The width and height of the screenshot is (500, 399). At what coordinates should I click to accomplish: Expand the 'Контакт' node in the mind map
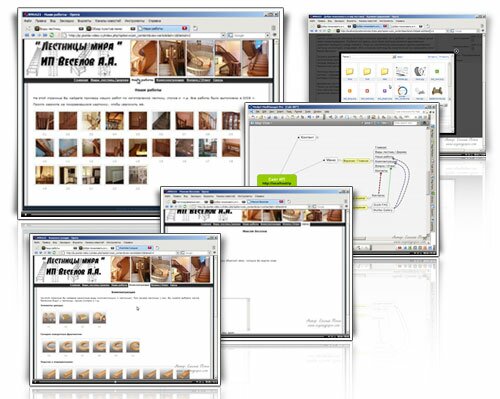coord(317,137)
